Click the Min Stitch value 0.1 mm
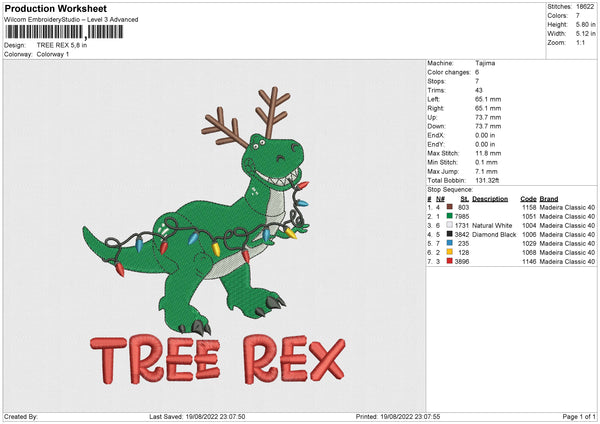 pos(486,162)
